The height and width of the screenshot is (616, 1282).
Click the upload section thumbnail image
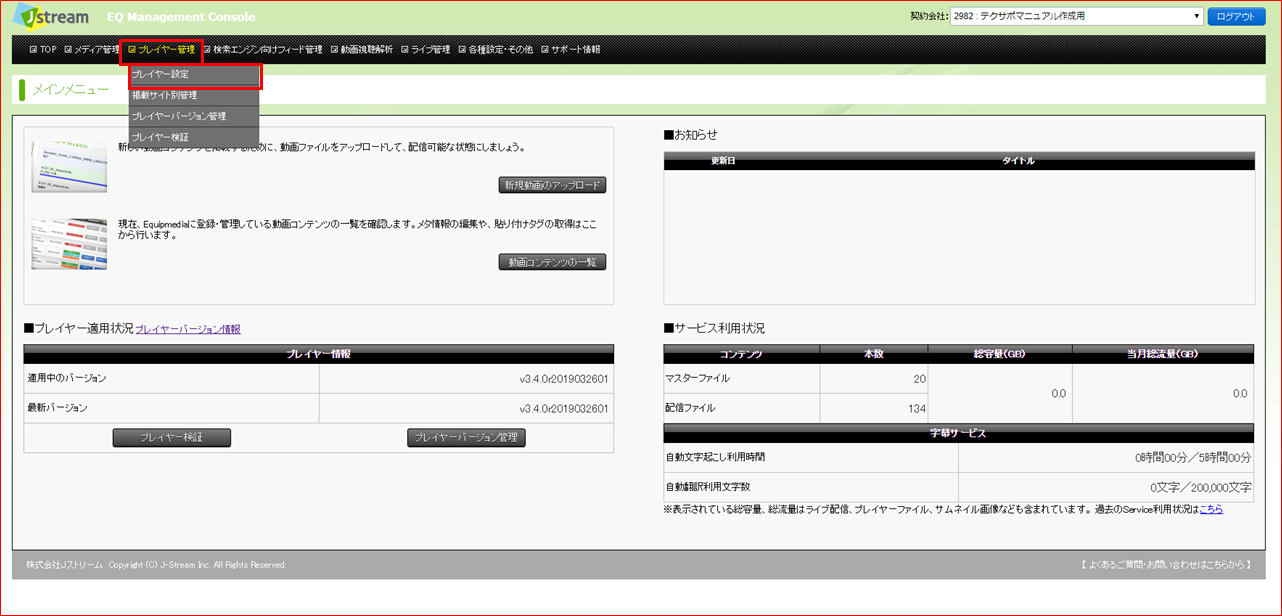coord(69,166)
